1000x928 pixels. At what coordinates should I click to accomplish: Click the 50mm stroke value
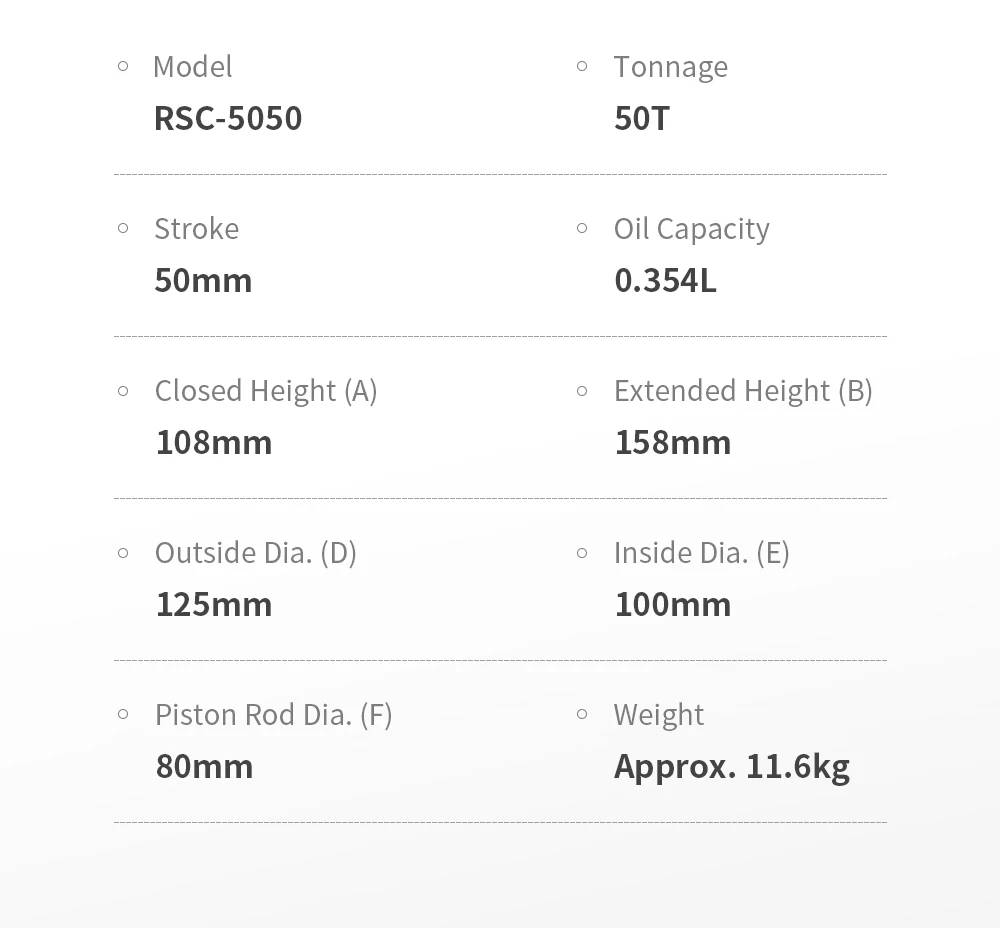point(203,281)
